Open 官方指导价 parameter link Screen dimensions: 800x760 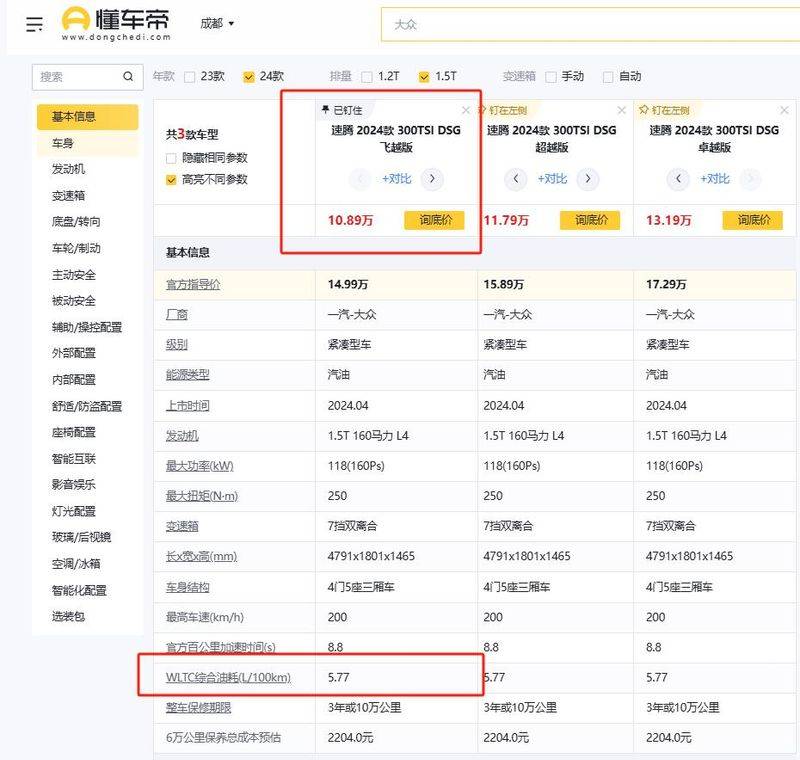tap(193, 285)
